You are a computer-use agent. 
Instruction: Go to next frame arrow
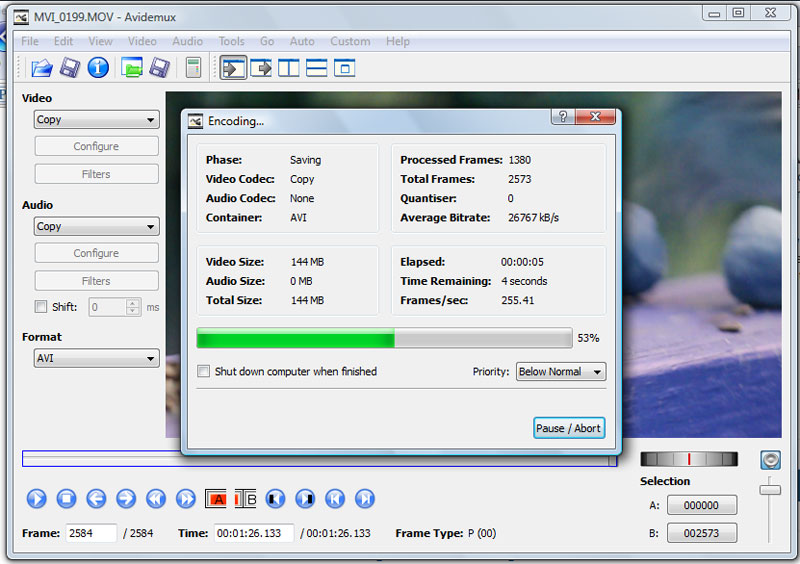126,498
